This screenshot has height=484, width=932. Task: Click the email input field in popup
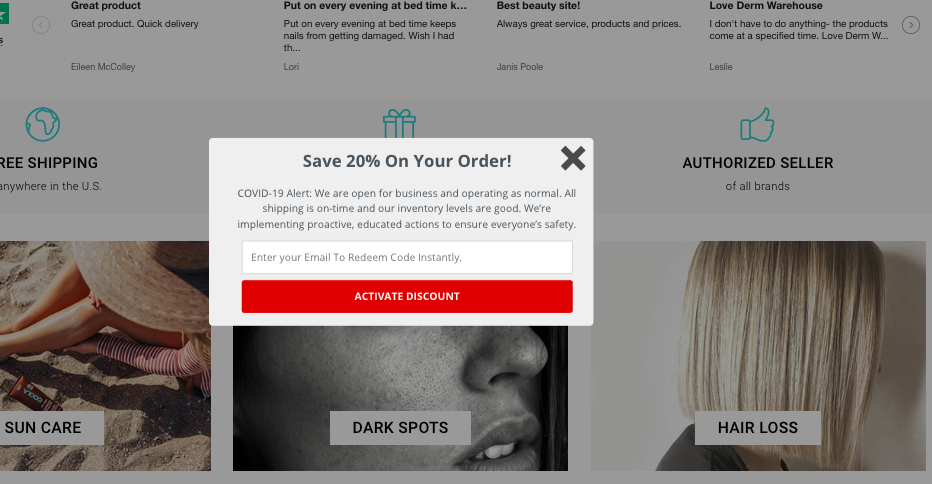pyautogui.click(x=407, y=257)
